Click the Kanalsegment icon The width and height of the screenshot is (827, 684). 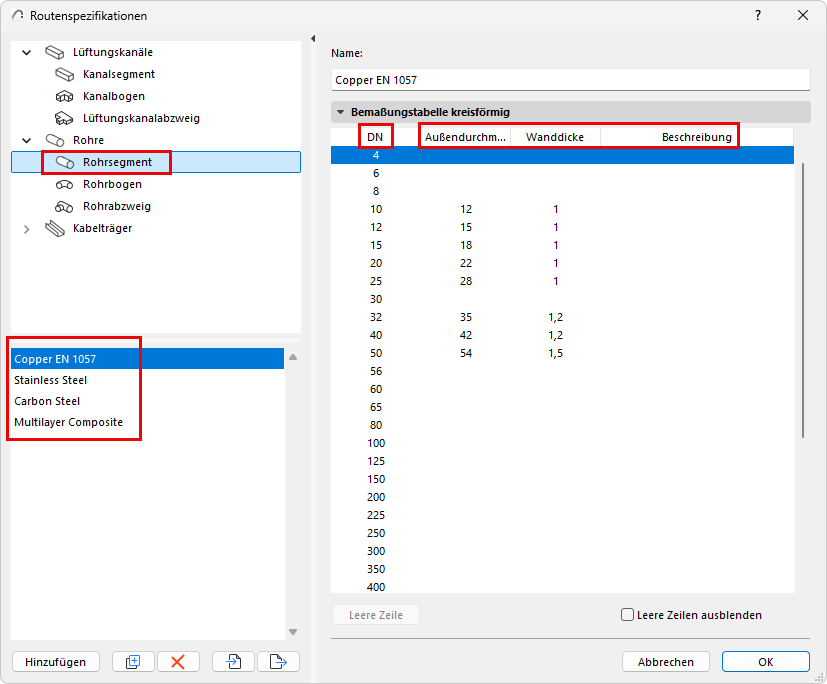coord(65,74)
